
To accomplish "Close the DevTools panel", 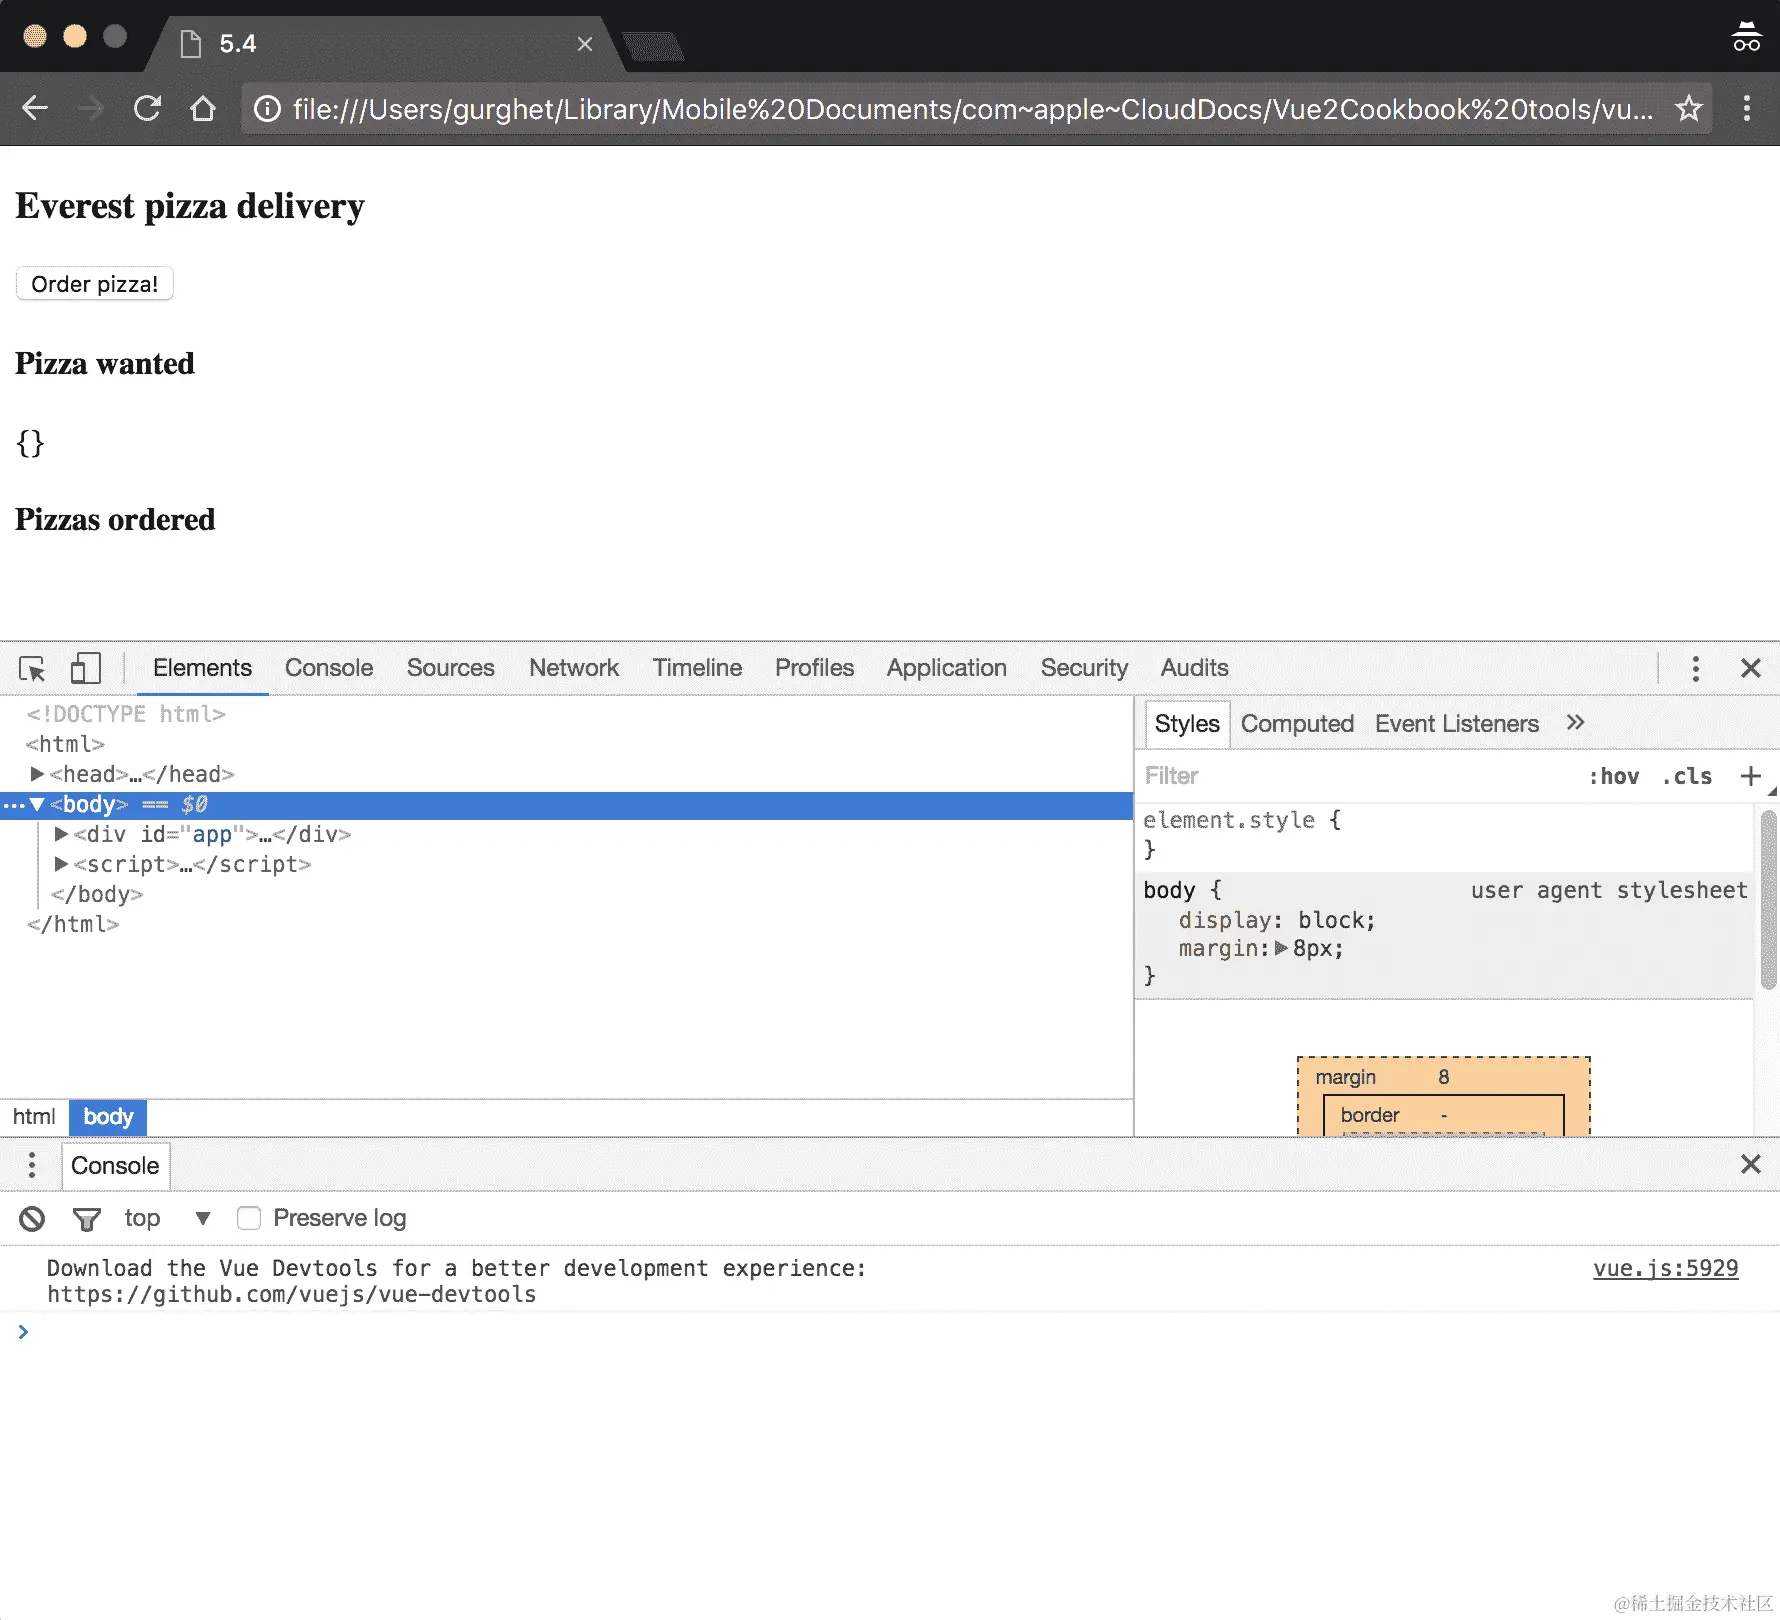I will point(1750,668).
